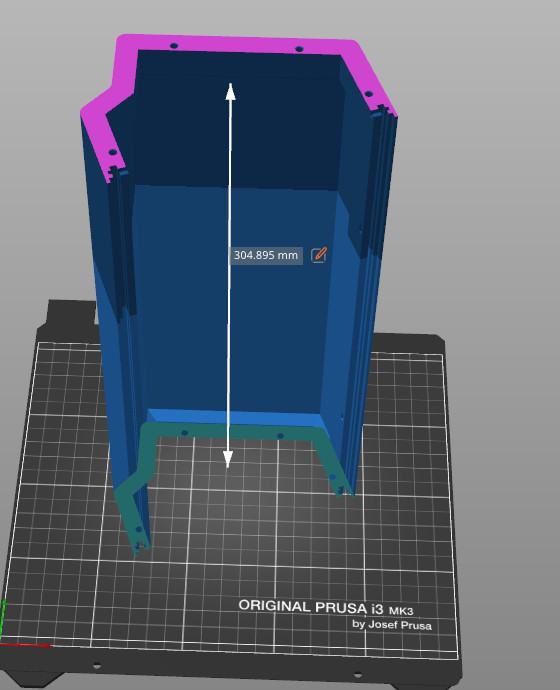Click the light blue inner ledge above the teal face
The height and width of the screenshot is (690, 560).
coord(233,417)
